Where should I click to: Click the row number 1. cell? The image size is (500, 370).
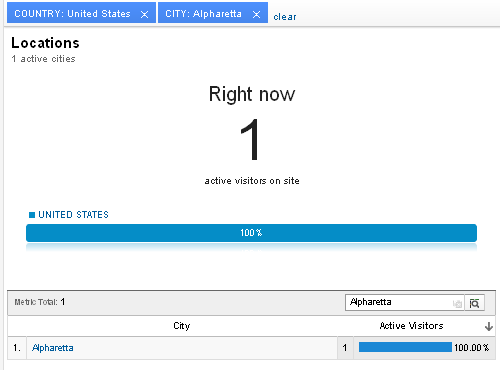[x=17, y=348]
